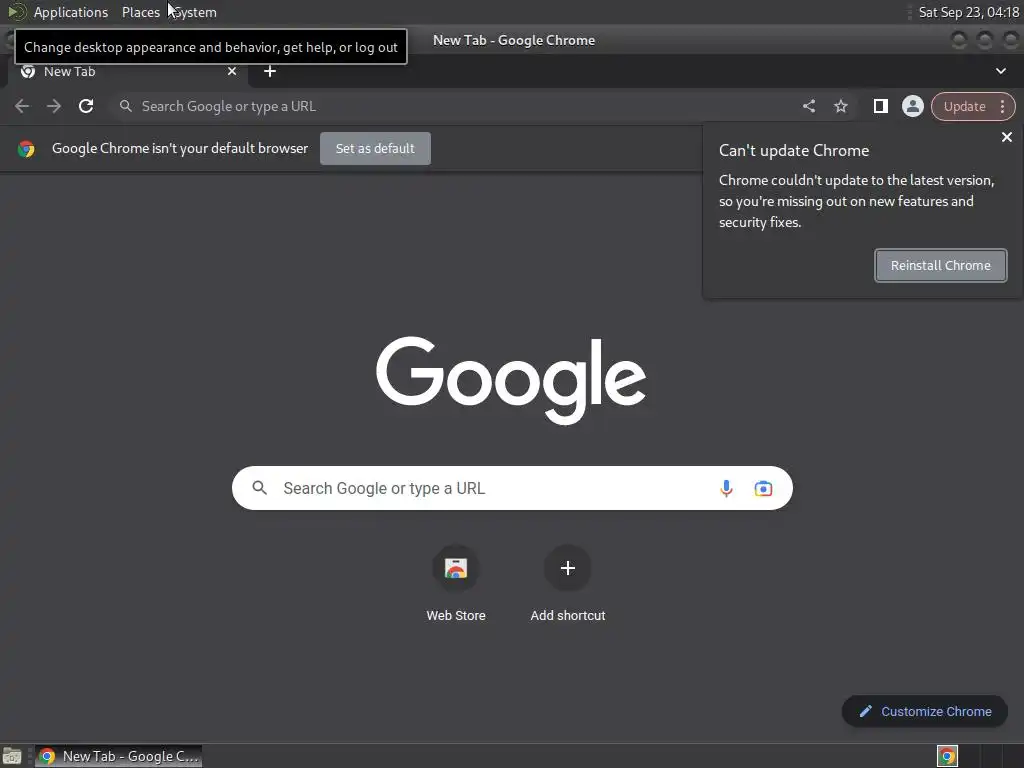Search by image with camera lens icon
Screen dimensions: 1024x768
click(x=763, y=488)
